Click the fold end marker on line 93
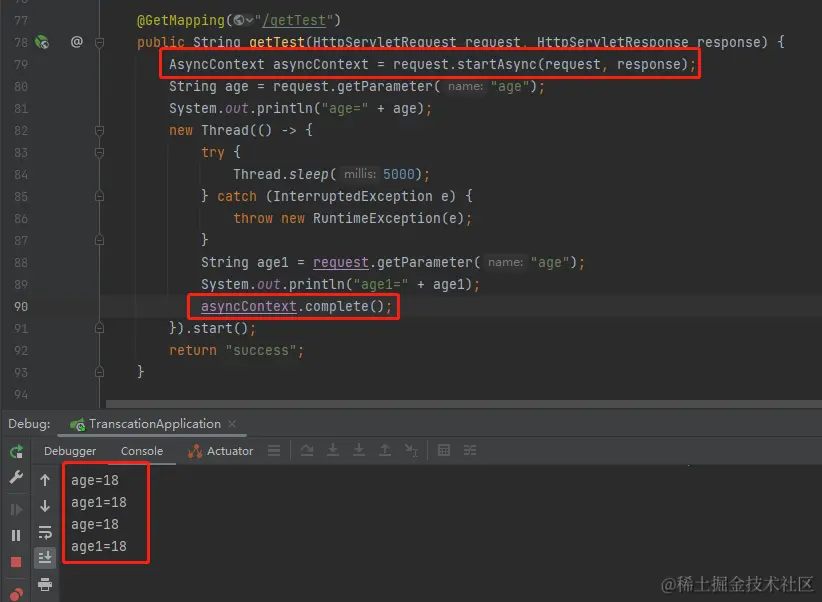The image size is (822, 602). [x=100, y=372]
